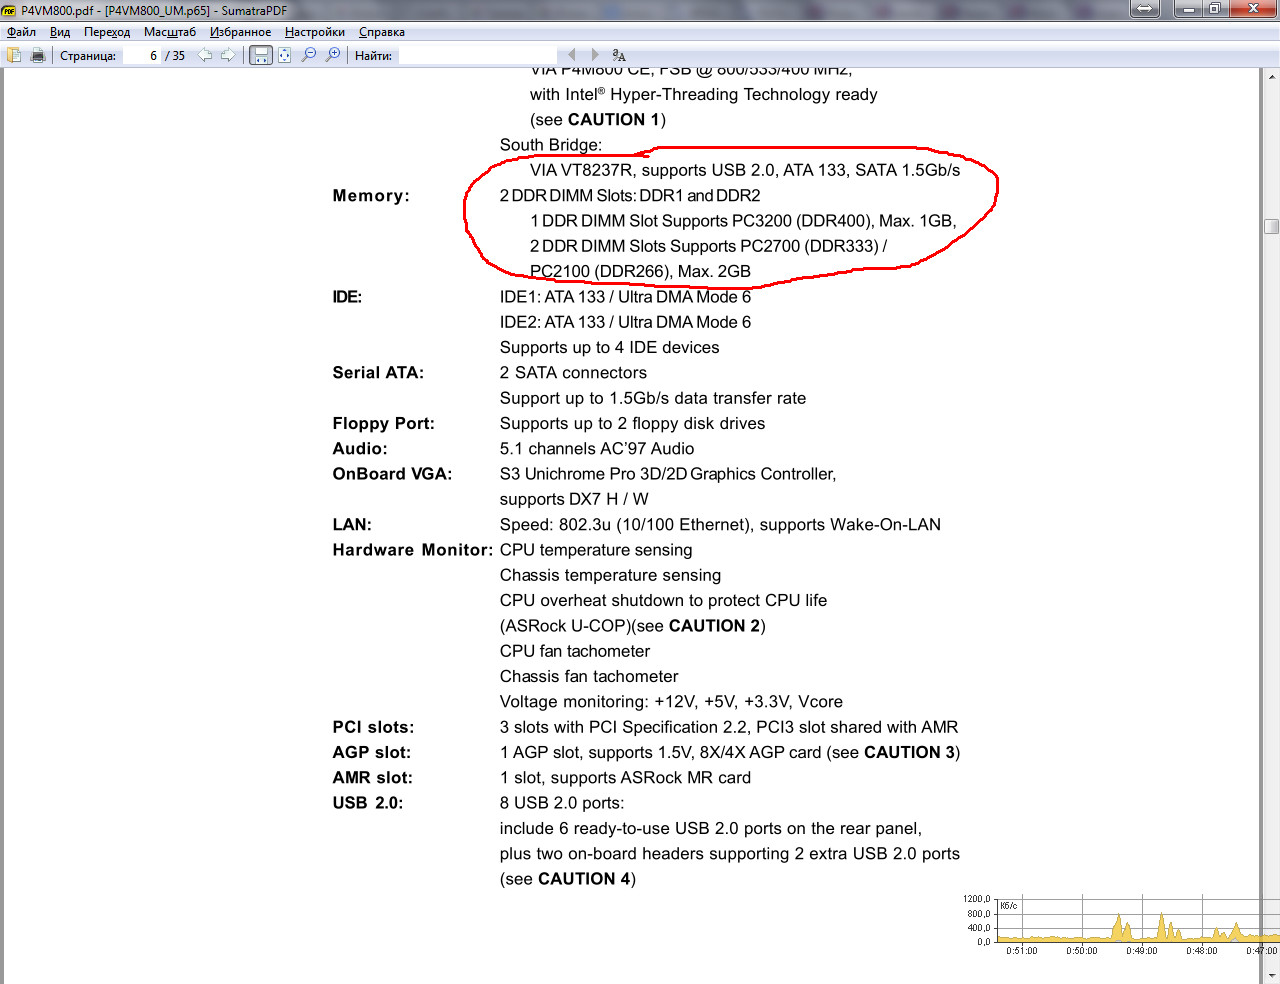Click the scrollbar up arrow
Screen dimensions: 1280x984
click(1272, 76)
